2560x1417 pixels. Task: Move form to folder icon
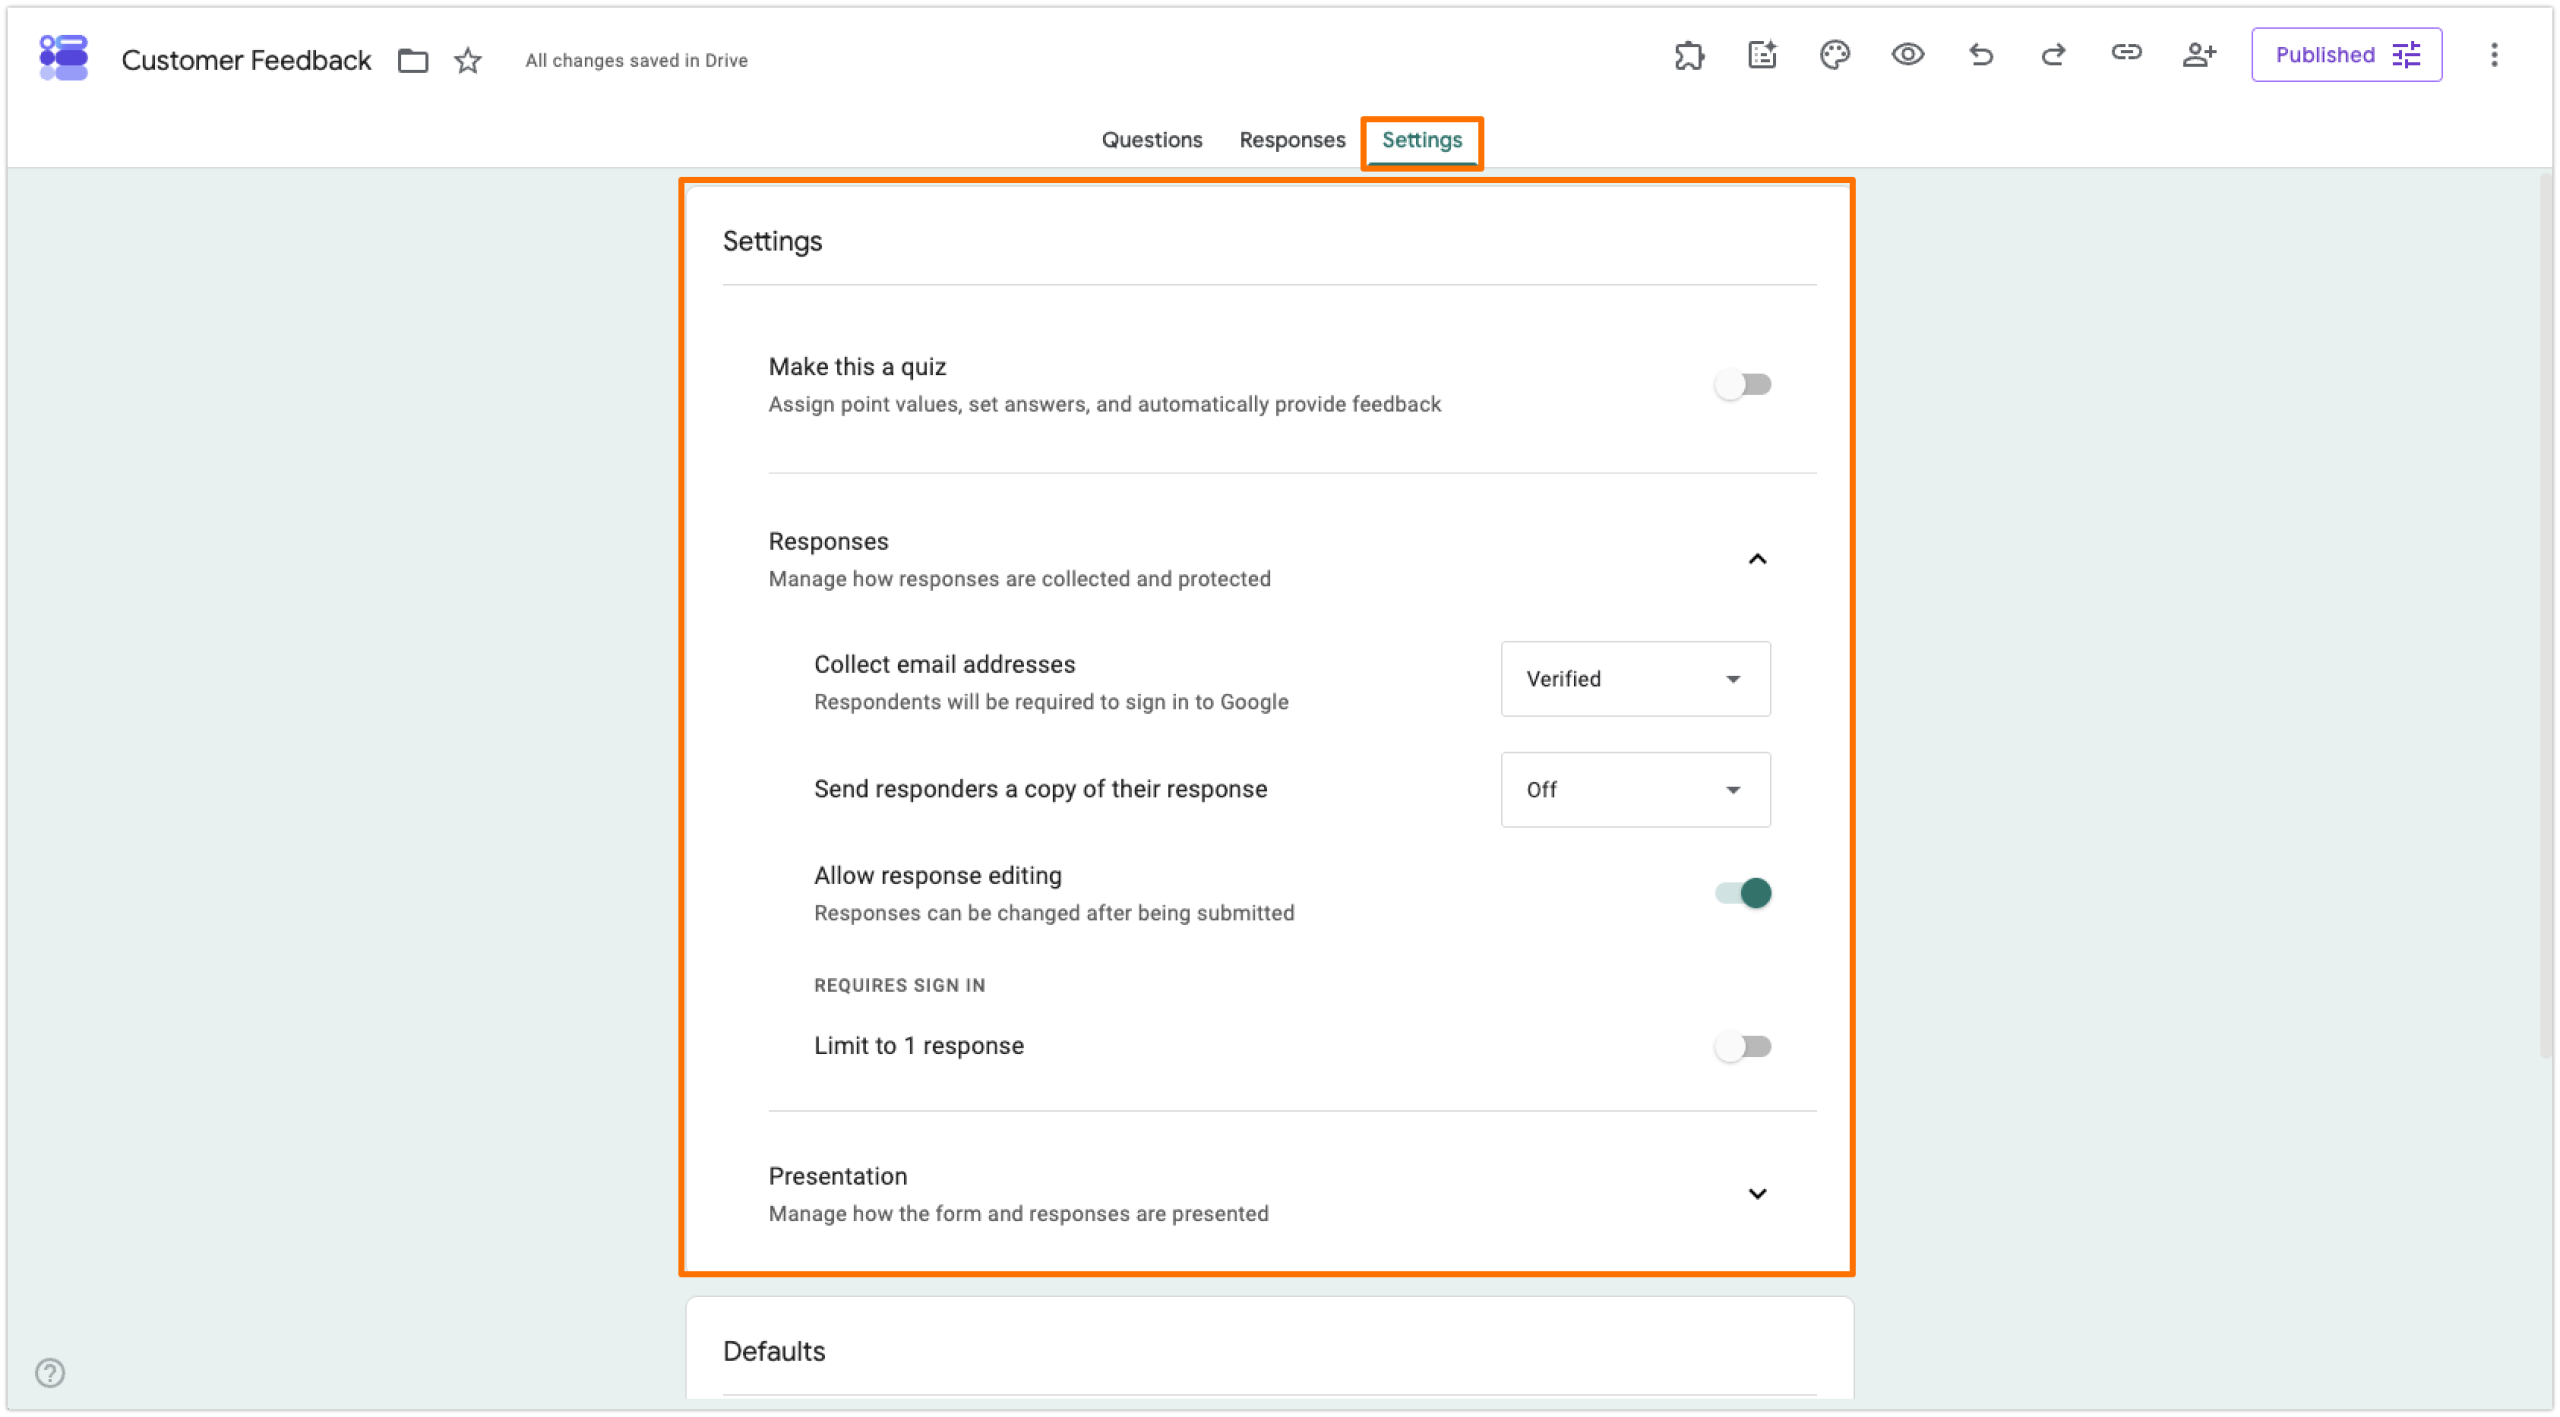pyautogui.click(x=413, y=61)
